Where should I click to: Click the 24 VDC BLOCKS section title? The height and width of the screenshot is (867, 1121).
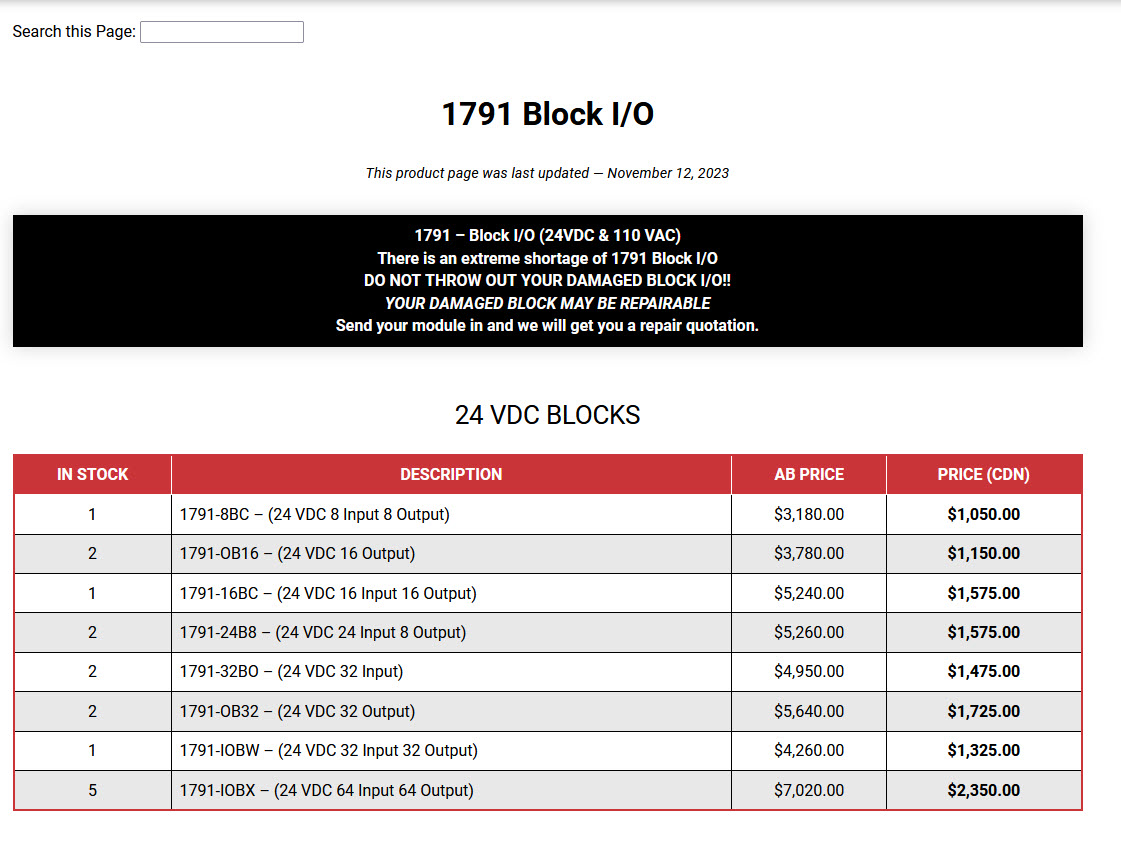[548, 415]
